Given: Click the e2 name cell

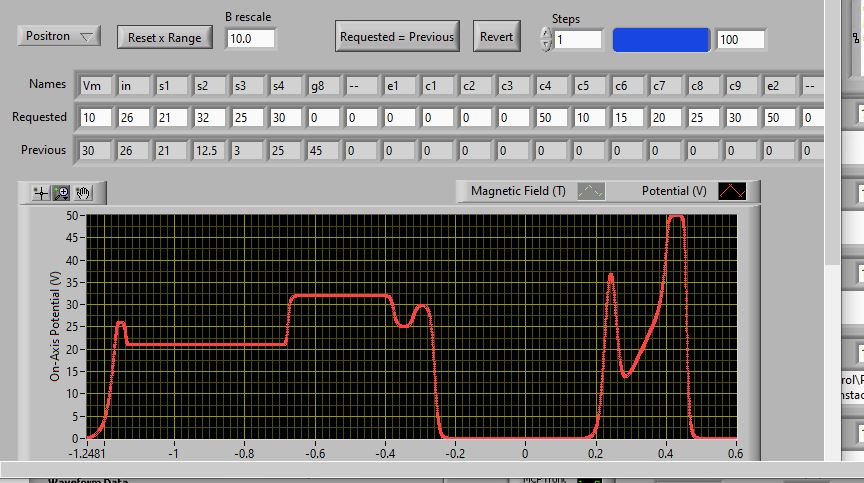Looking at the screenshot, I should (780, 85).
